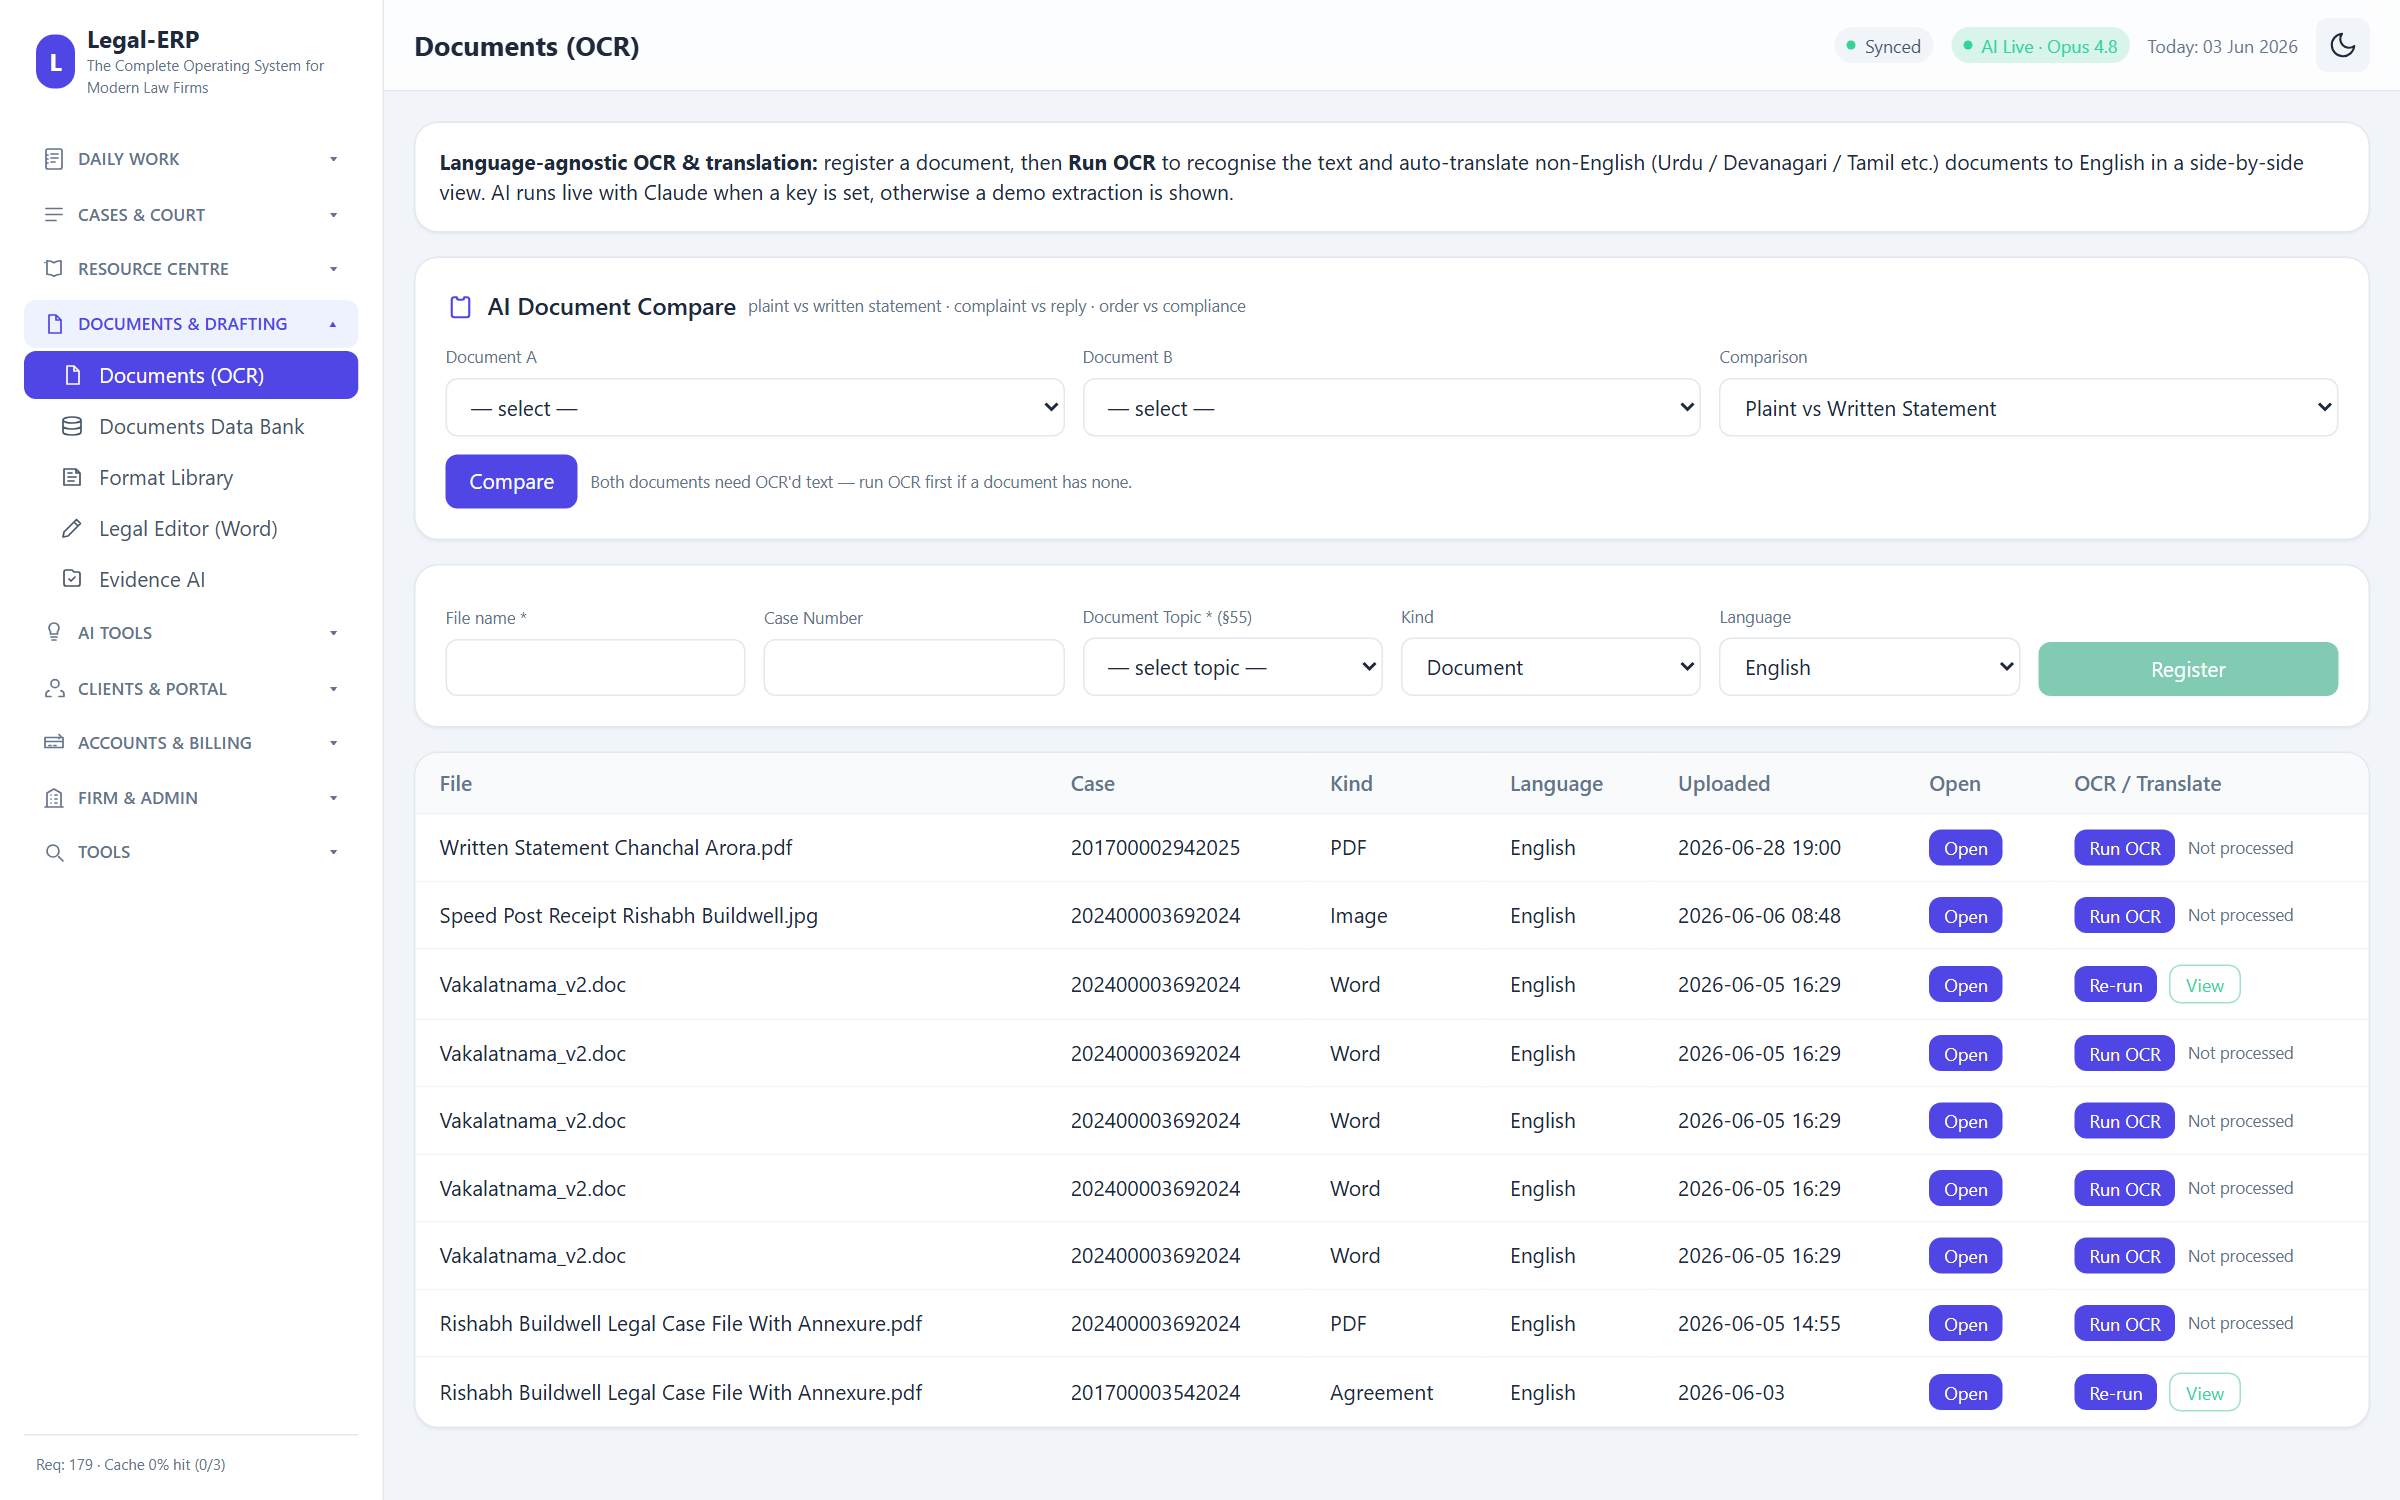Click the Legal Editor pencil icon

pyautogui.click(x=72, y=529)
